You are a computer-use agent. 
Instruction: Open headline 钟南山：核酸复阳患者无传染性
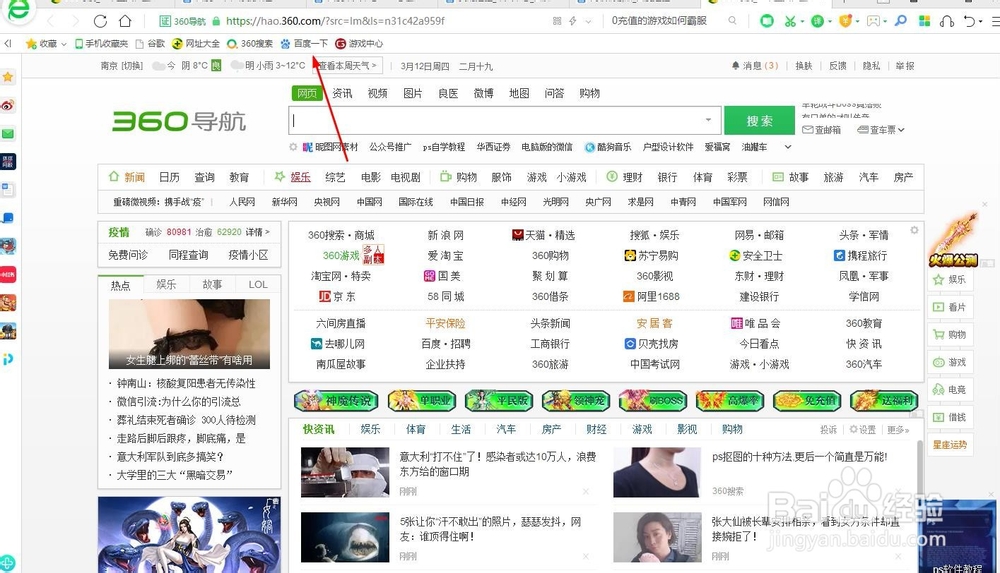point(186,383)
